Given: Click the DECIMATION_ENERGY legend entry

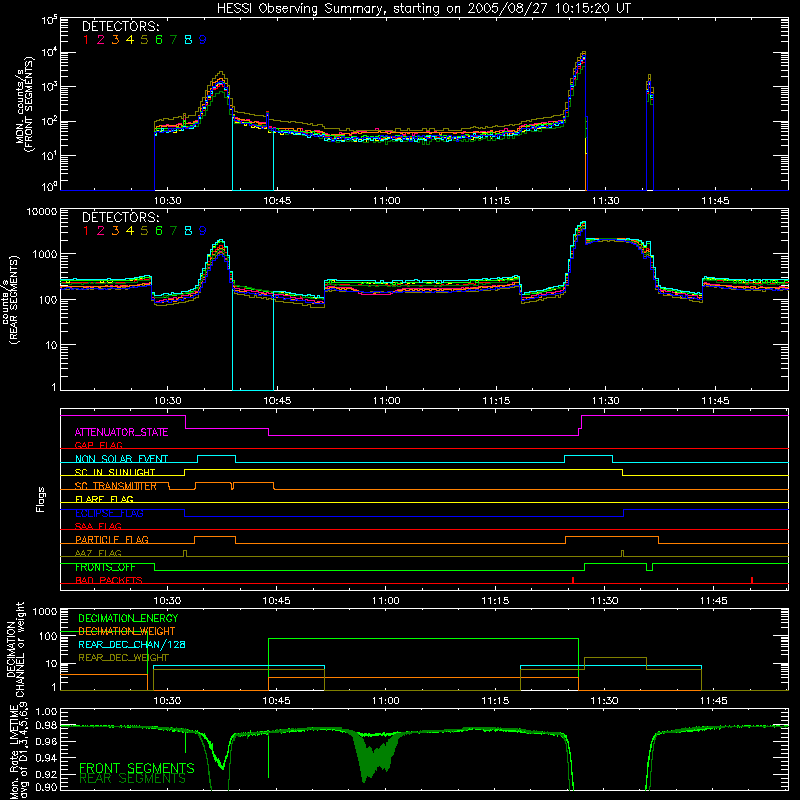Looking at the screenshot, I should point(128,618).
